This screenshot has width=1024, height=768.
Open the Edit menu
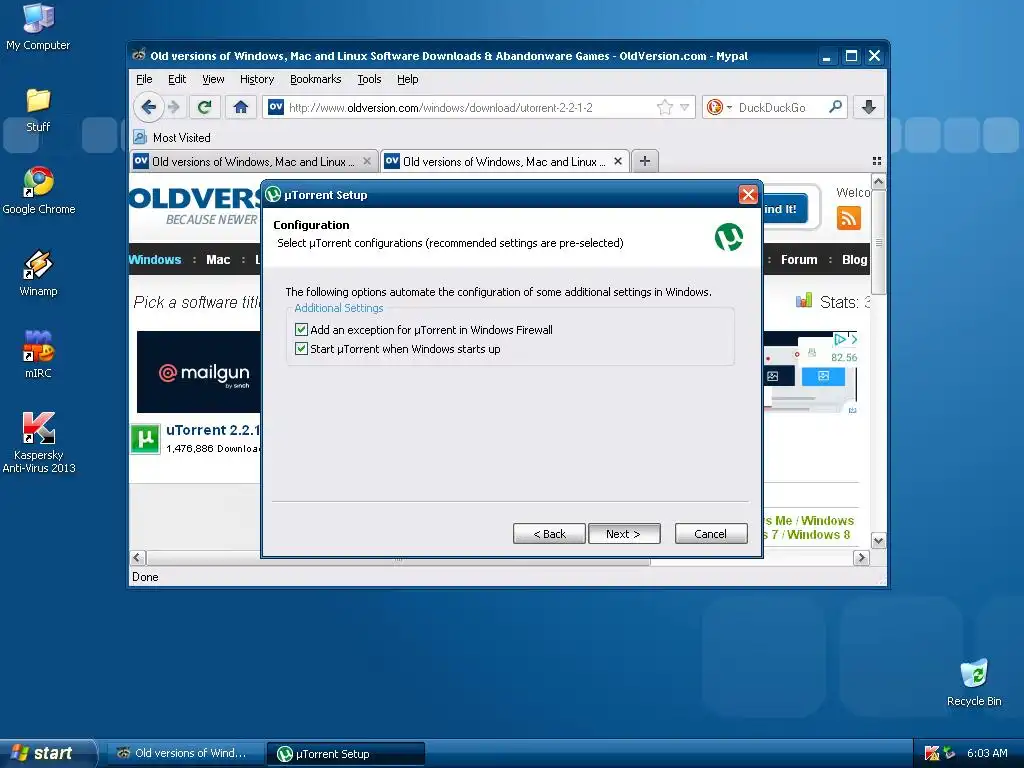click(x=176, y=79)
